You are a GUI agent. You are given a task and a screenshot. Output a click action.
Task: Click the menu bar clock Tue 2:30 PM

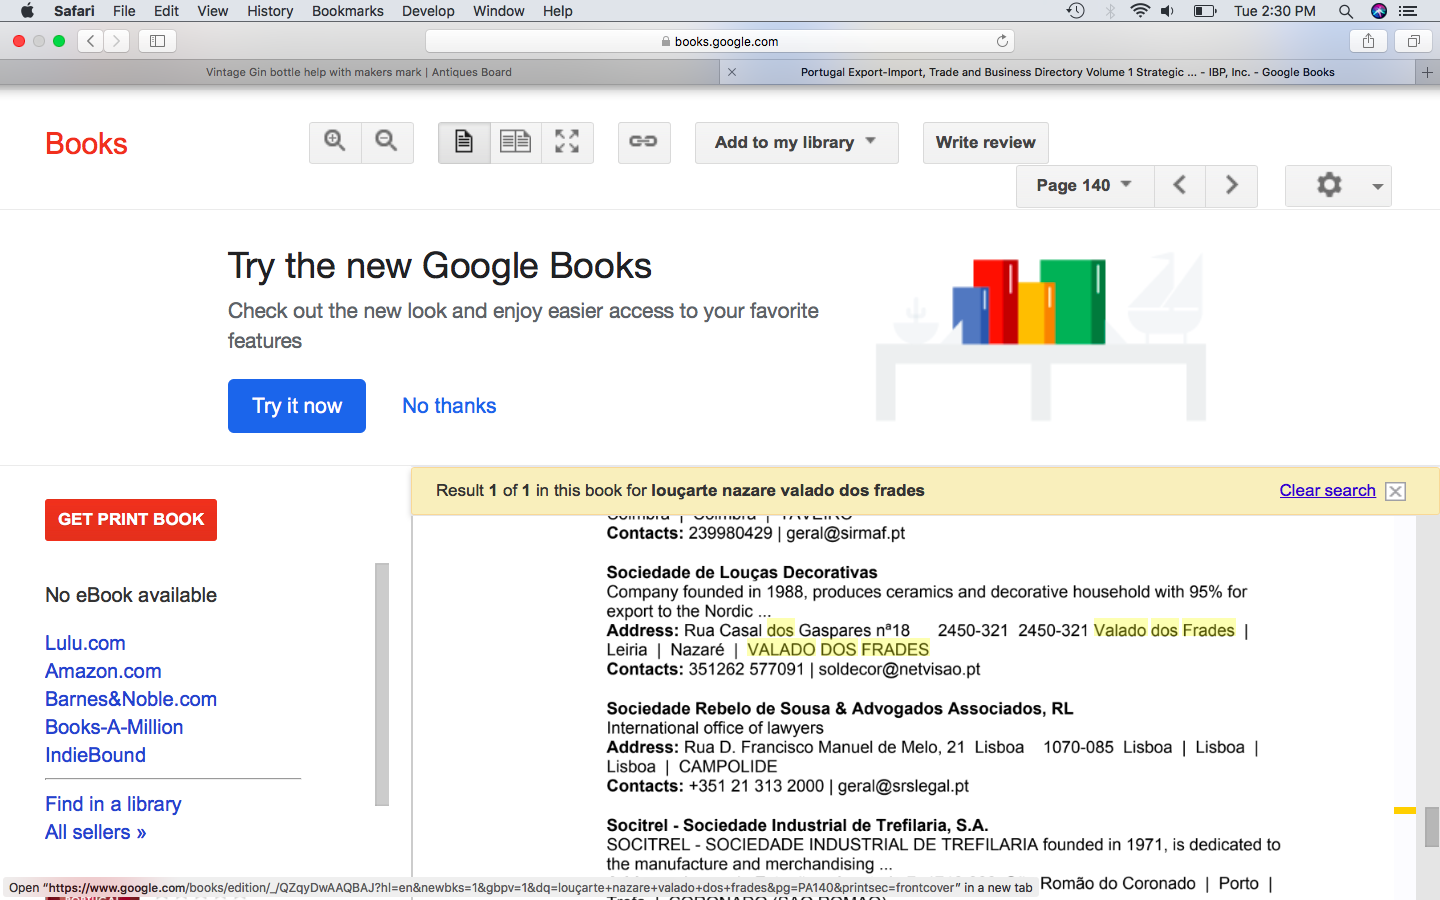(1275, 11)
